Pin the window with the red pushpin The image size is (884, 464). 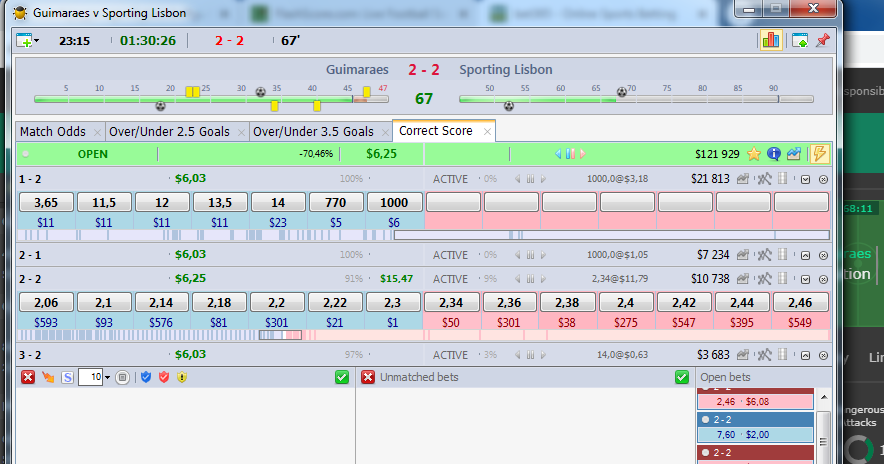(823, 40)
